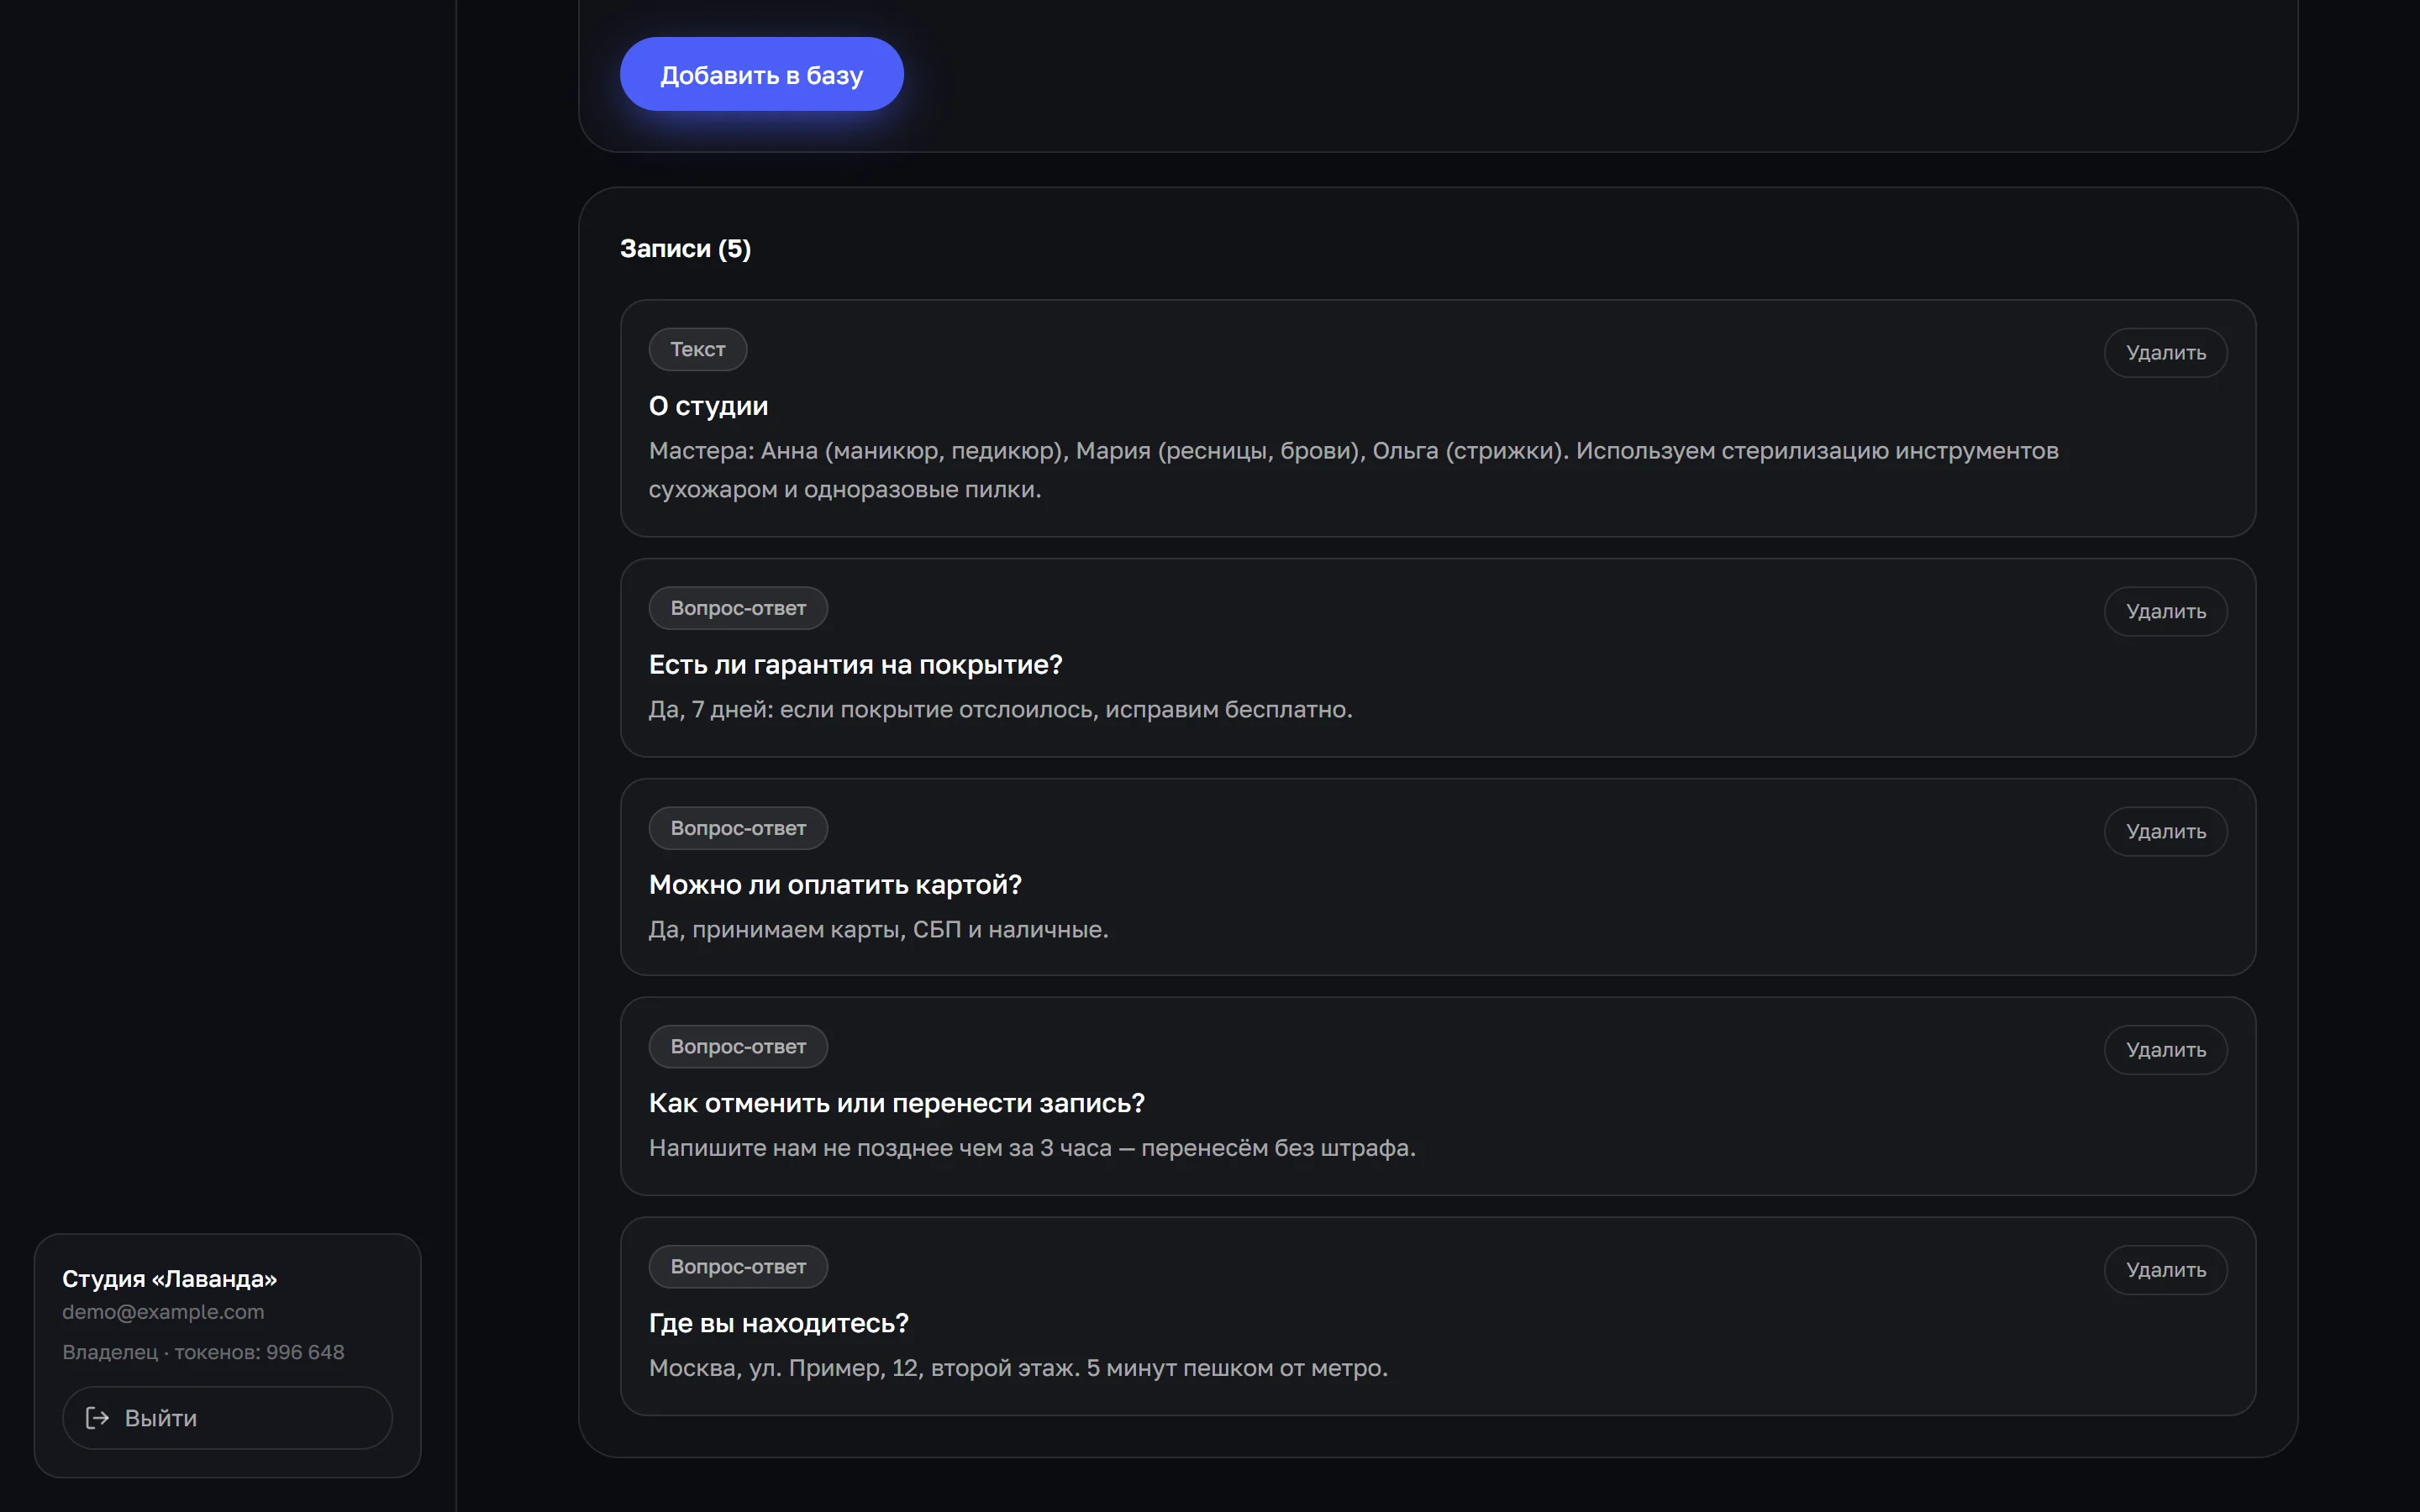Delete the 'Как отменить или перенести запись?' record
This screenshot has width=2420, height=1512.
2165,1049
